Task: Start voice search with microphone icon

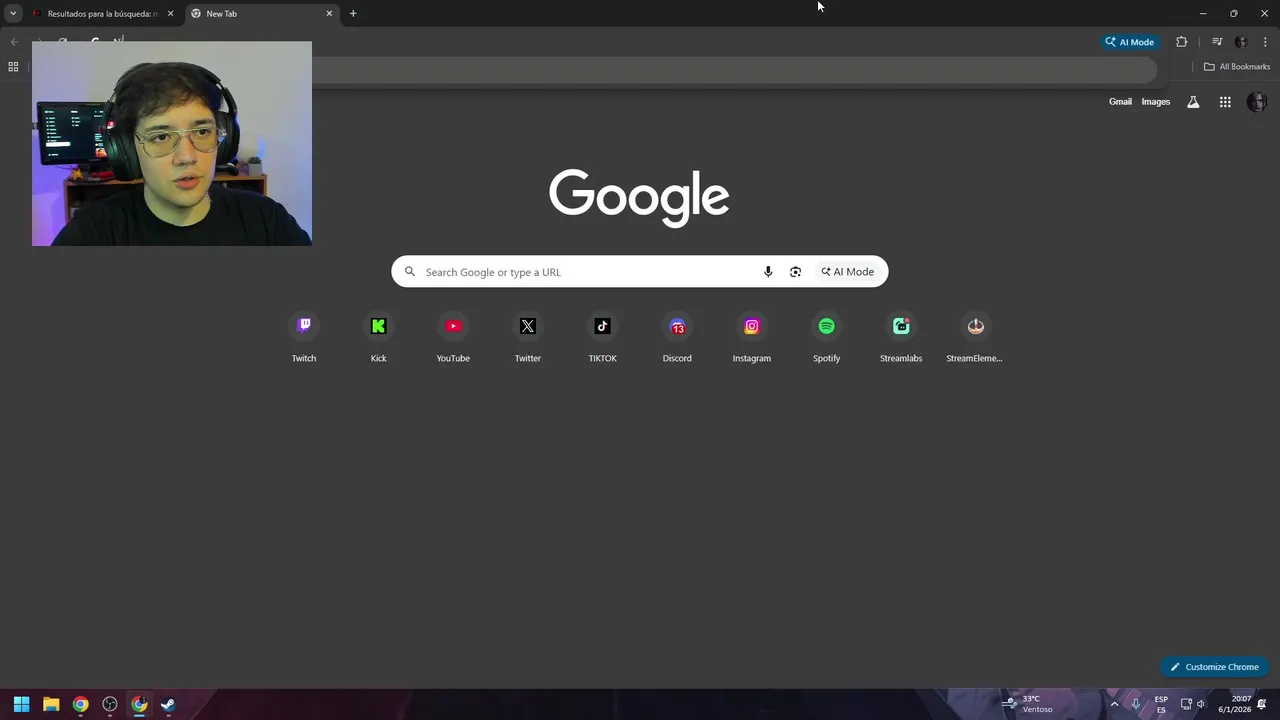Action: point(768,272)
